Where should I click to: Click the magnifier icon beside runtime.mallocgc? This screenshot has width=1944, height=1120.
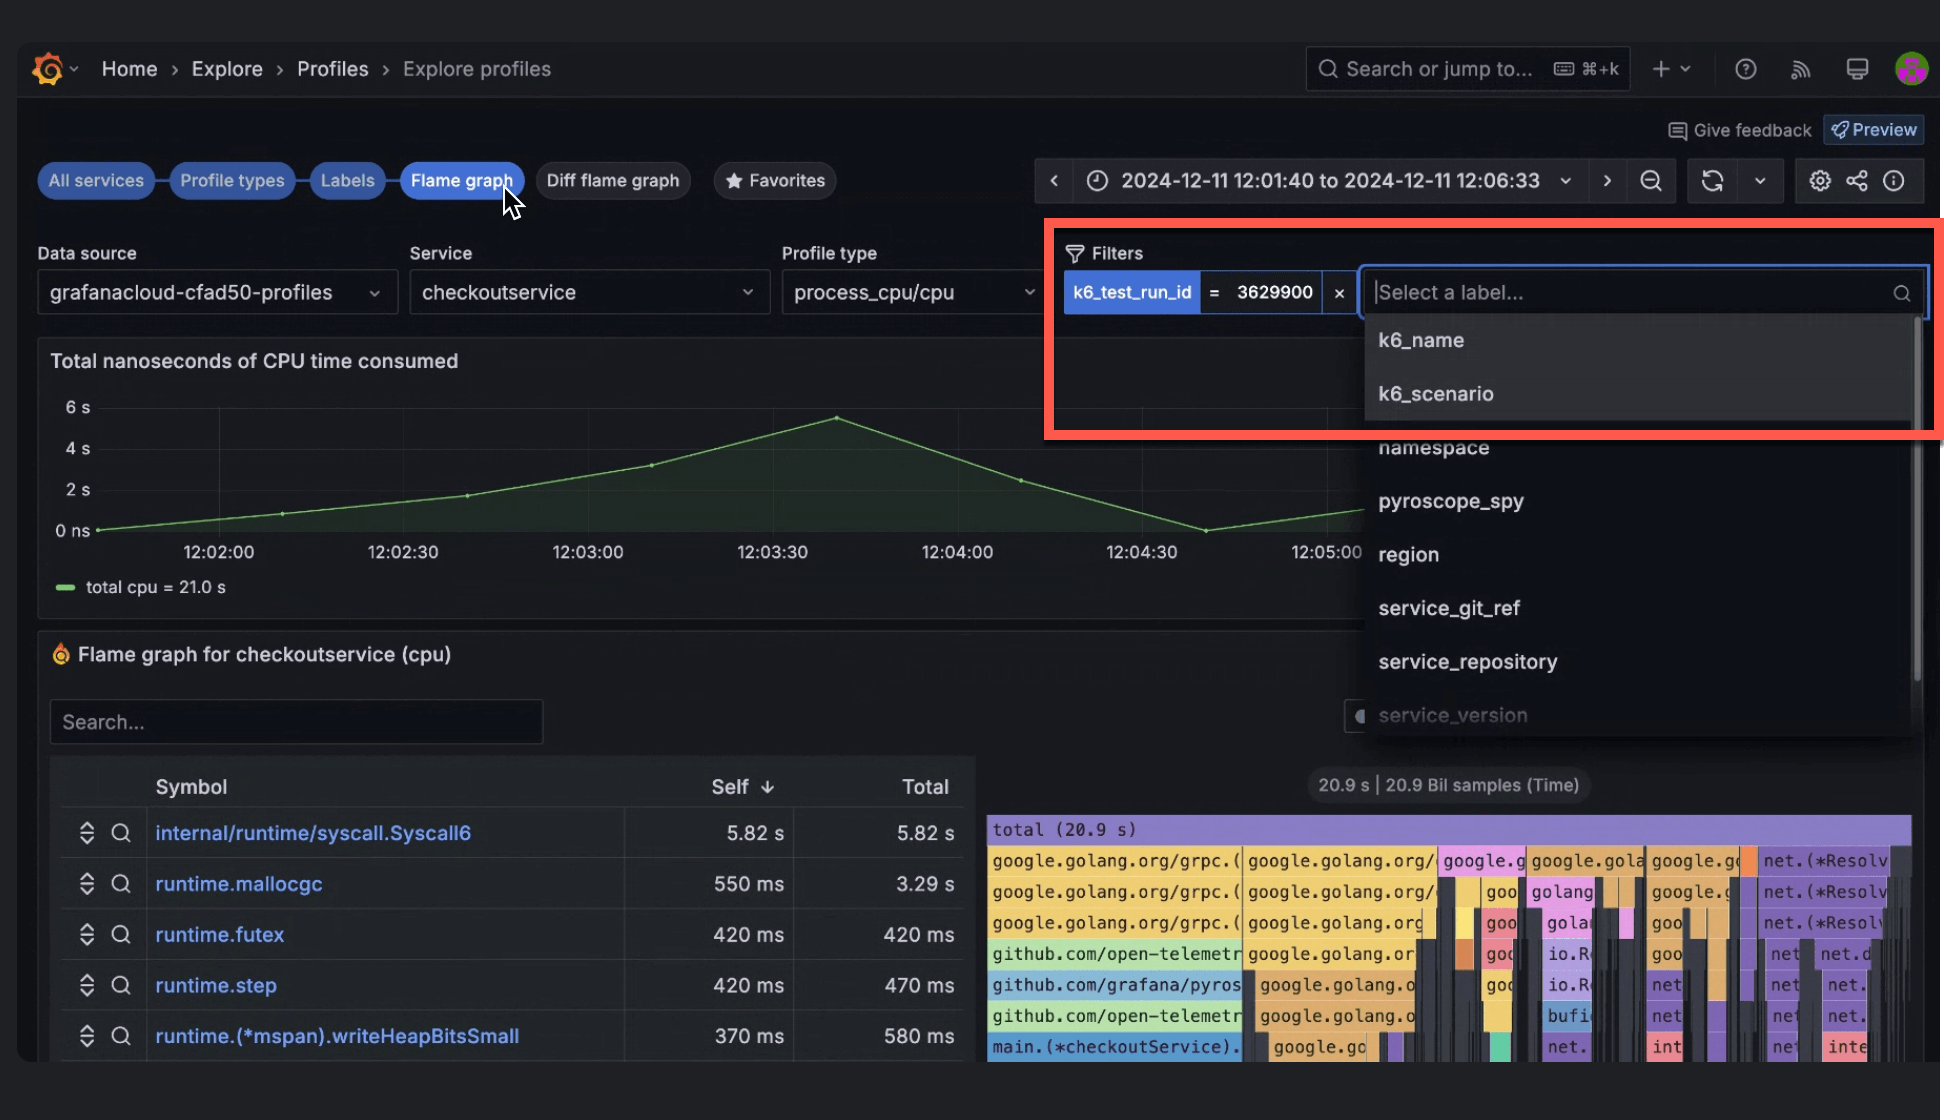click(x=120, y=884)
